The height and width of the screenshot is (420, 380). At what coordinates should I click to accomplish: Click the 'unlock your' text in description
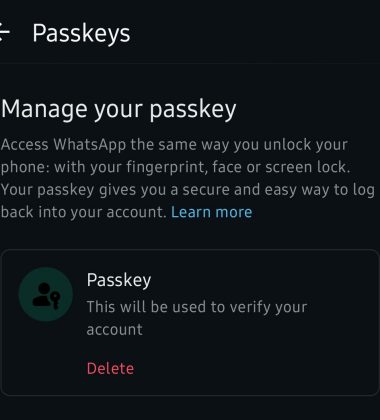[305, 145]
